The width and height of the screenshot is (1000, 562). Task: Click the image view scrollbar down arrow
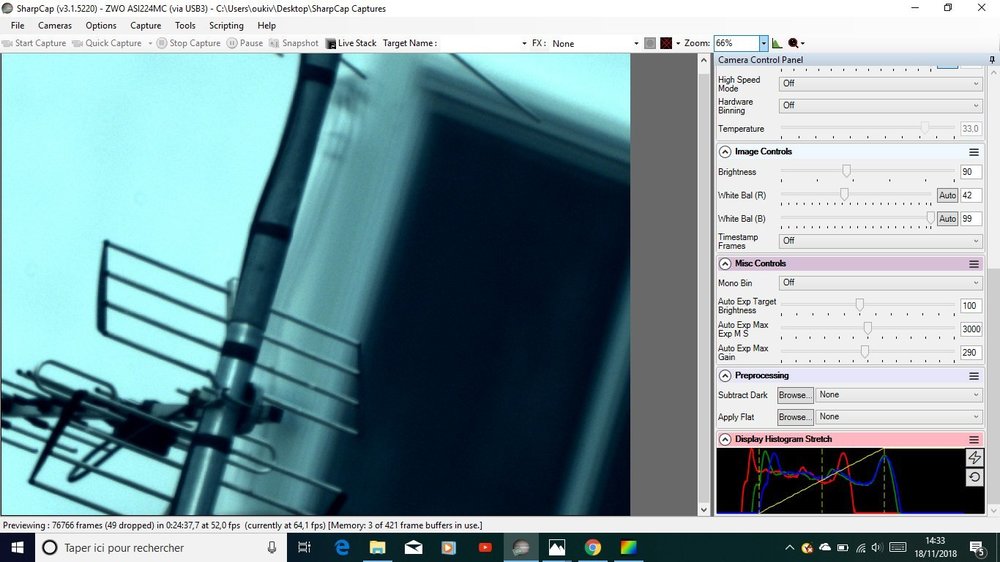[704, 509]
